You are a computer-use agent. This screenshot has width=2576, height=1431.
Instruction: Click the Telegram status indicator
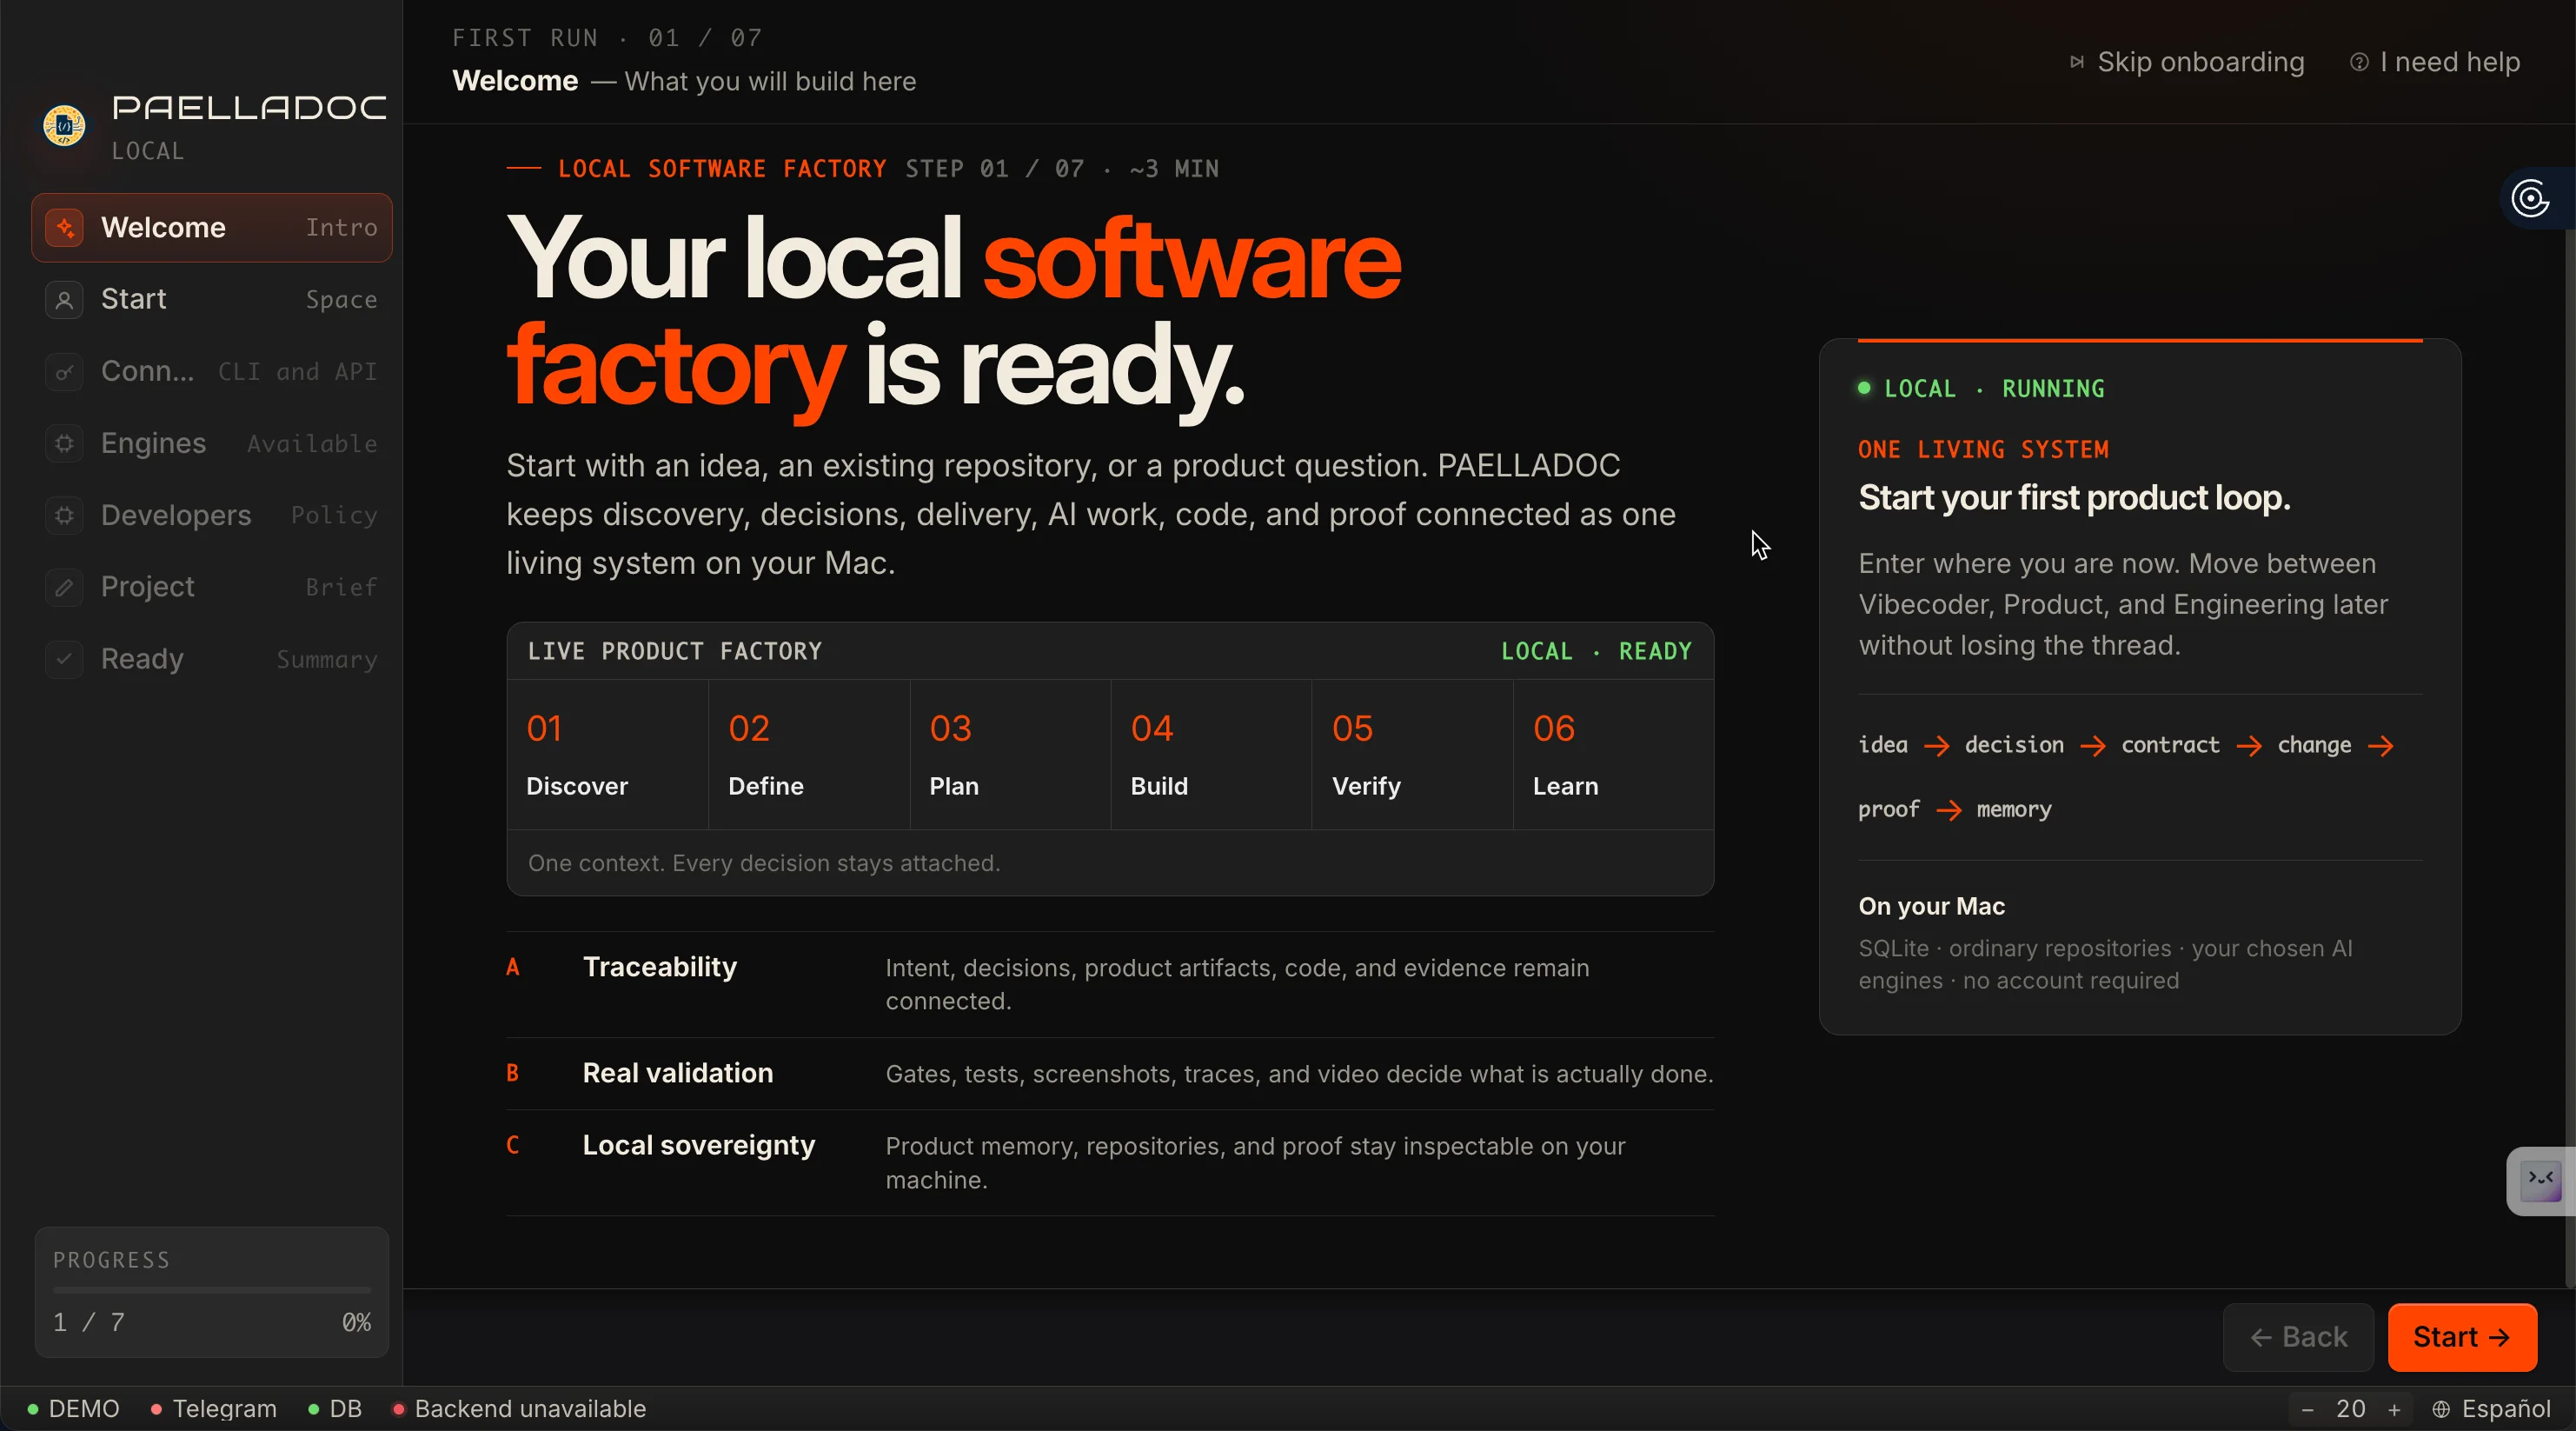(213, 1409)
